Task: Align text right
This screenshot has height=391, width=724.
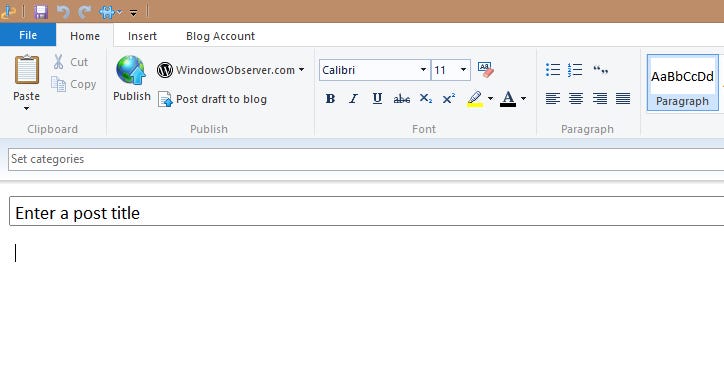Action: point(600,98)
